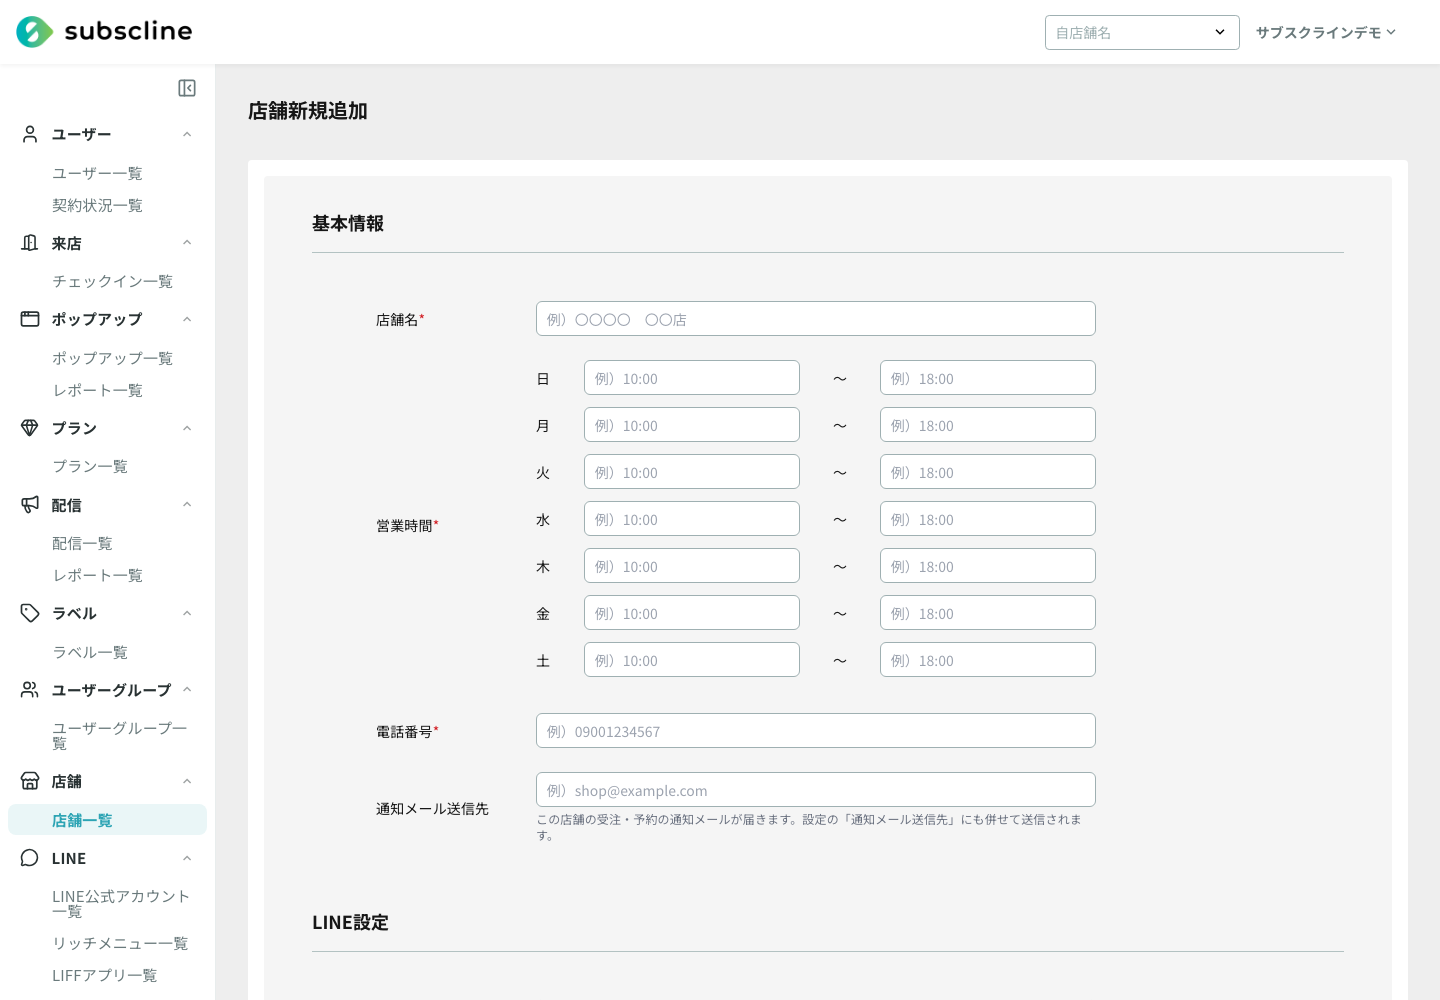Collapse the 来店 section chevron
This screenshot has width=1440, height=1000.
click(x=187, y=243)
